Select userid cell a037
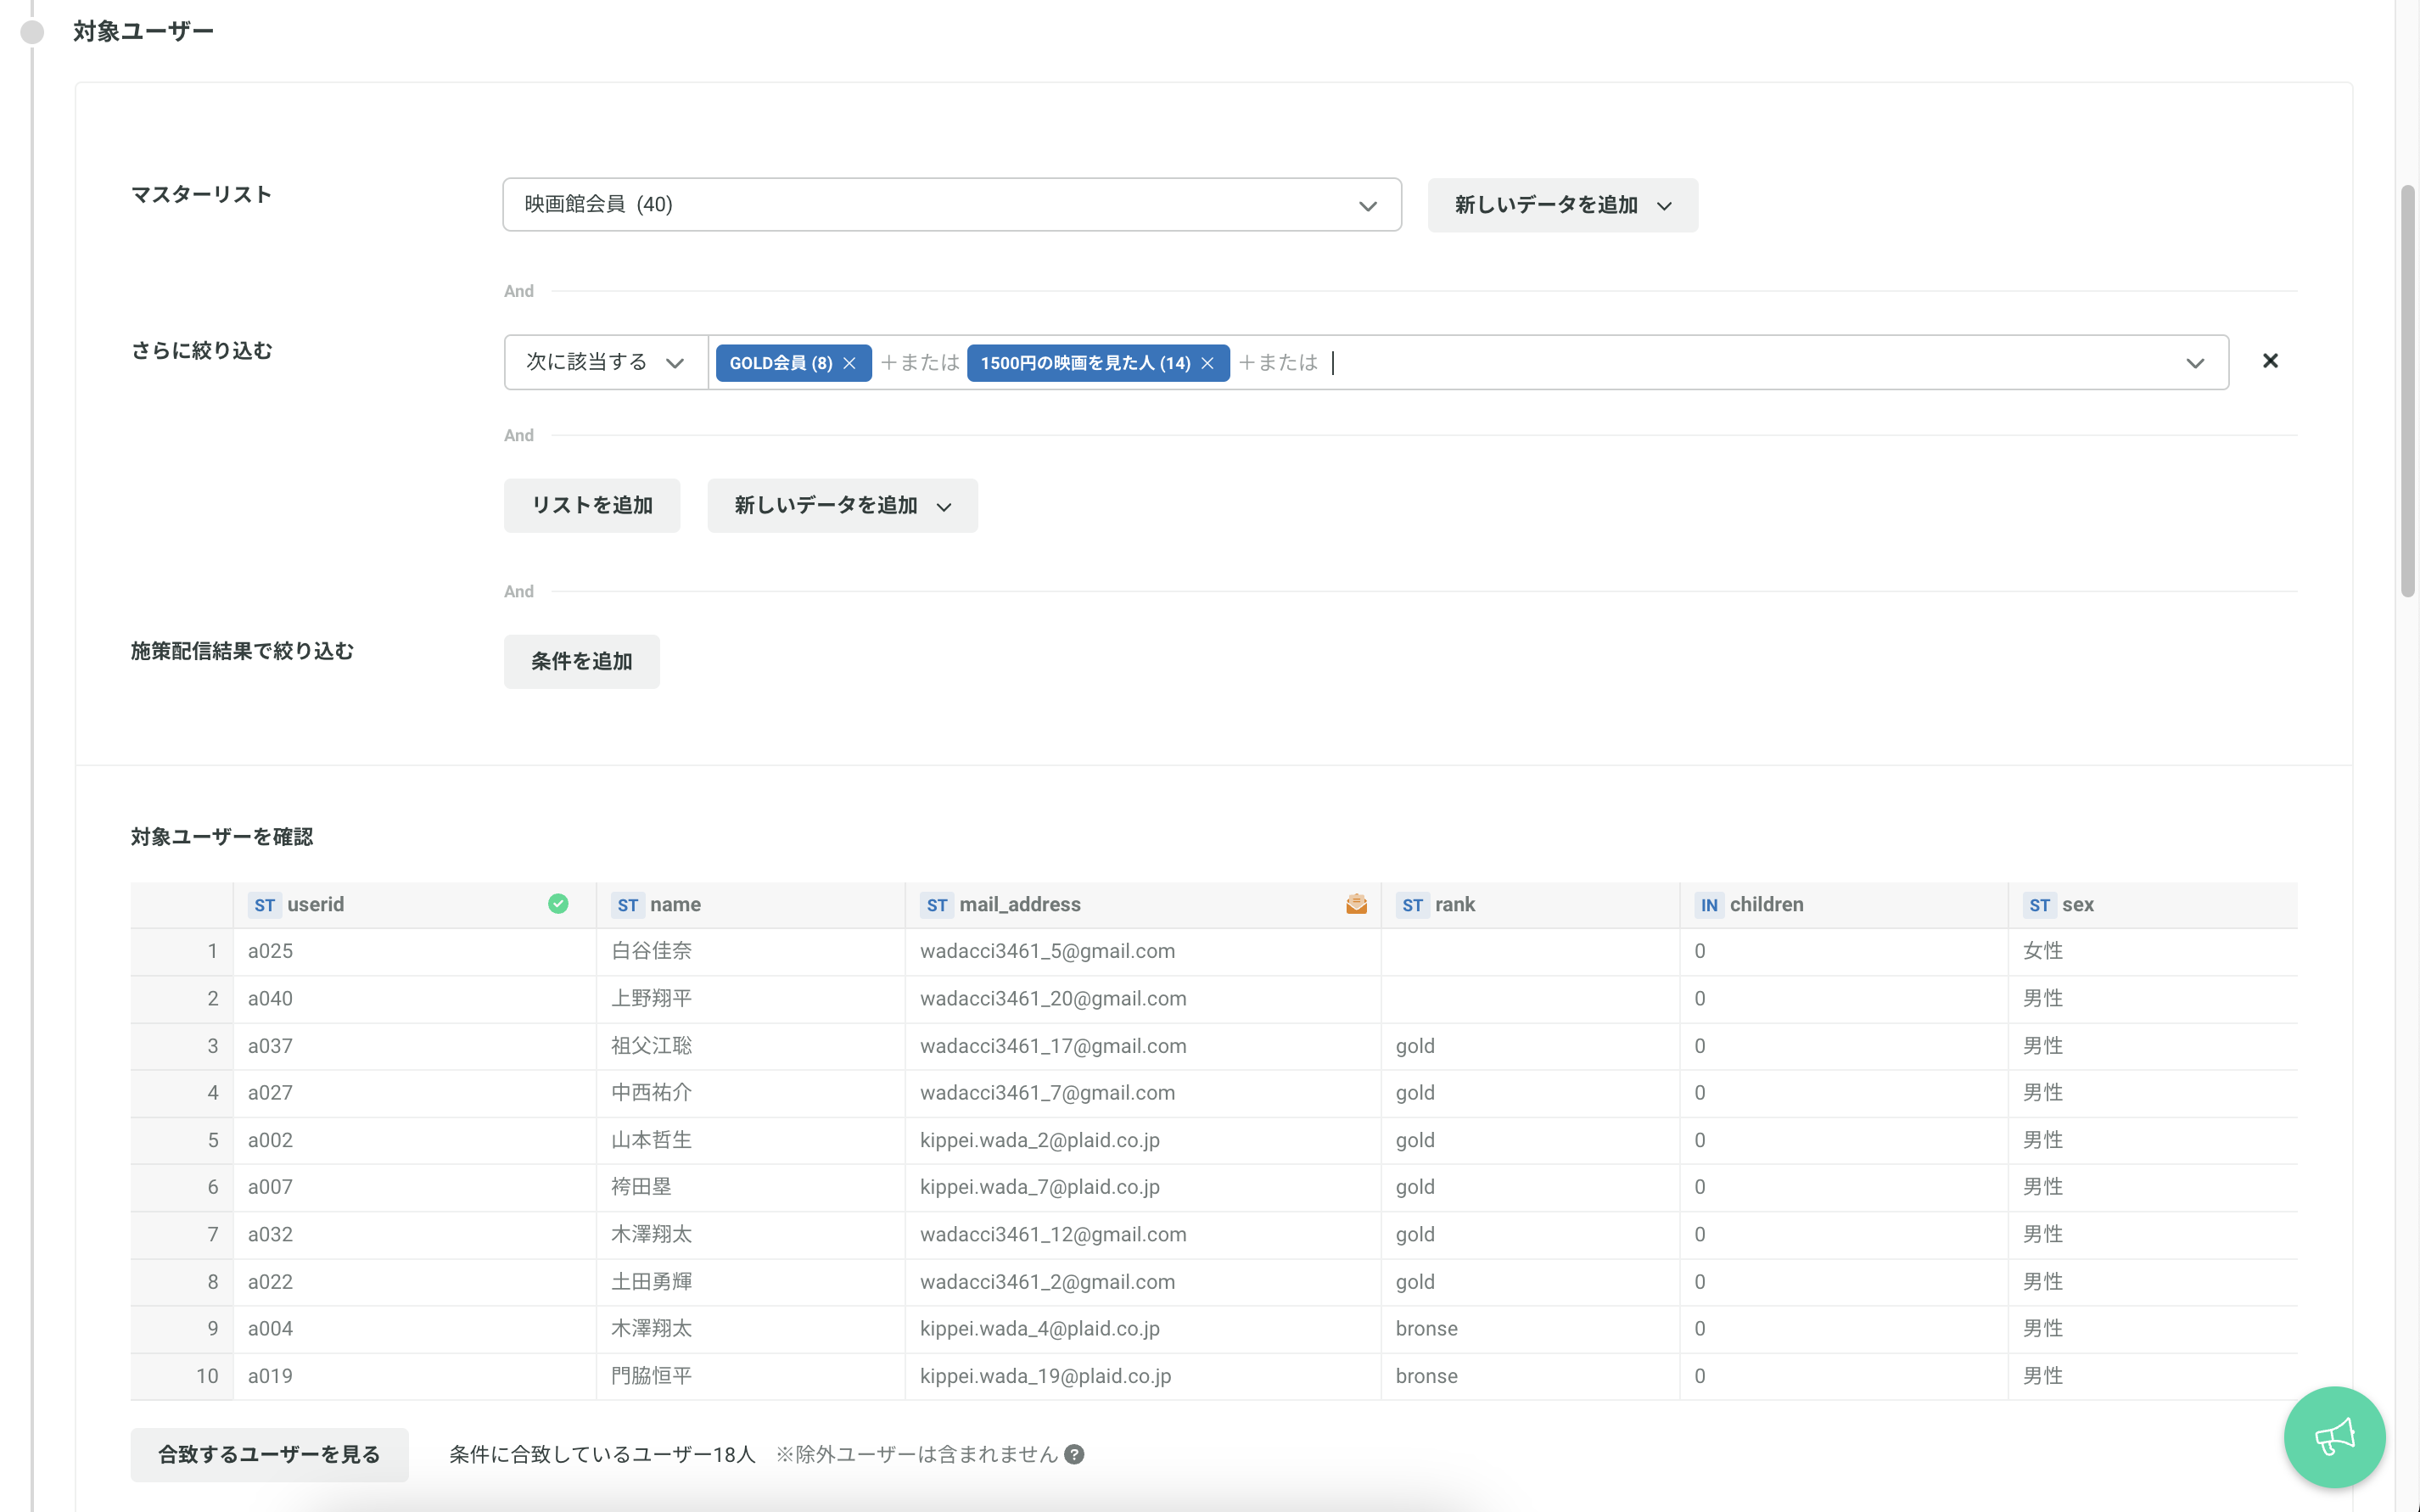2420x1512 pixels. [415, 1046]
